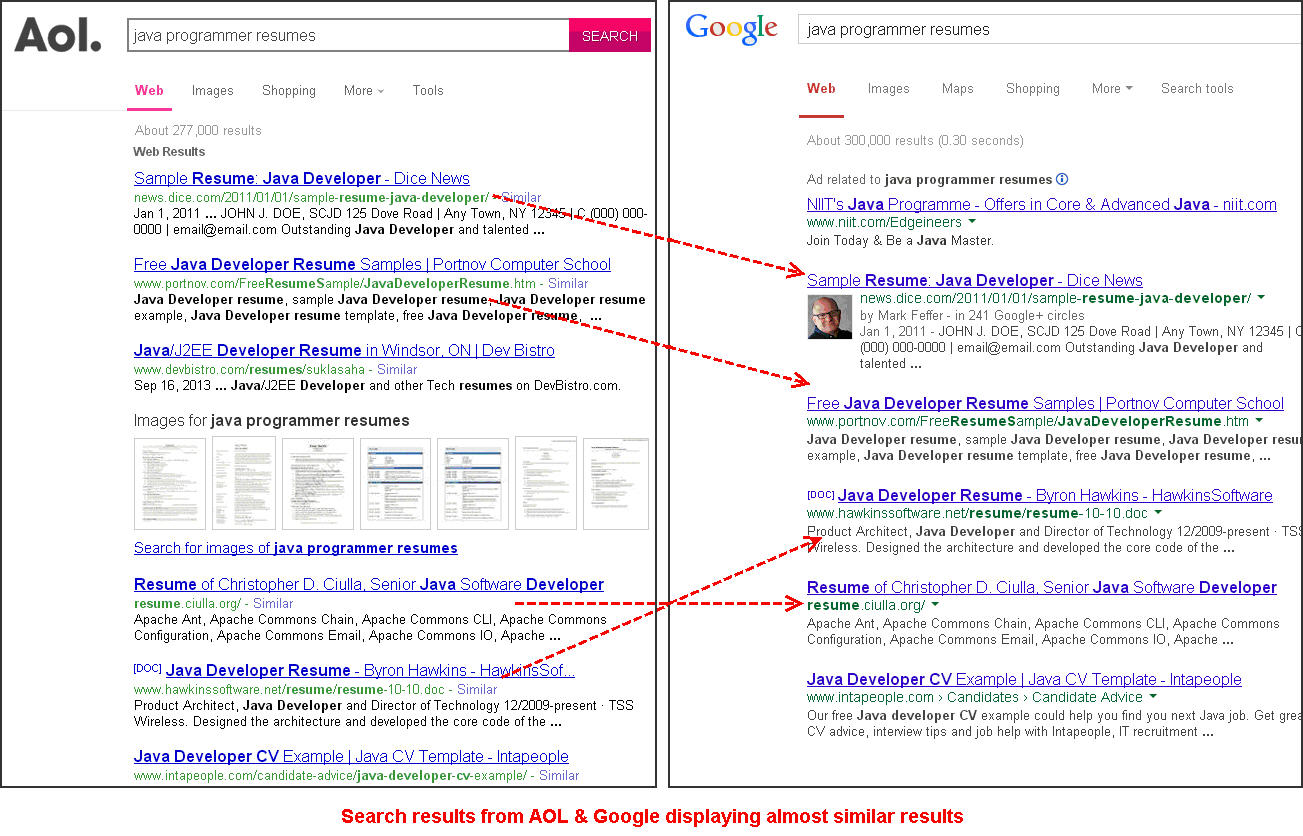The image size is (1303, 836).
Task: Open the Google More dropdown
Action: (x=1112, y=88)
